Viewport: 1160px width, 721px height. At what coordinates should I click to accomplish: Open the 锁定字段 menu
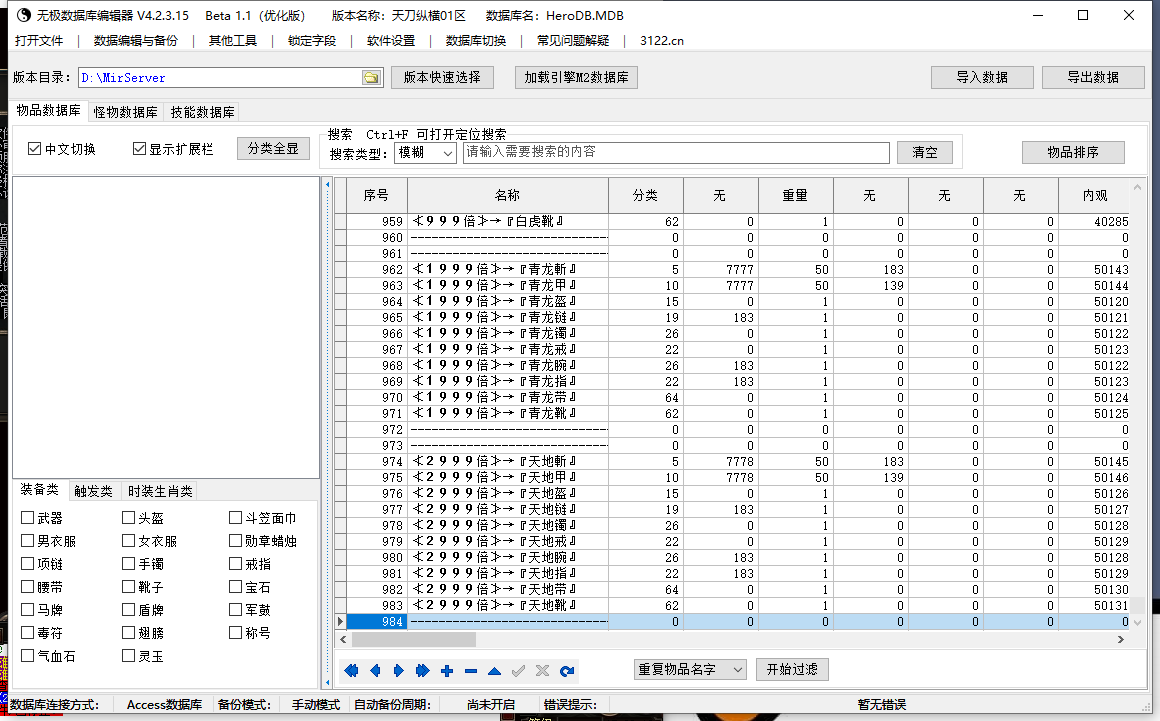pyautogui.click(x=312, y=41)
